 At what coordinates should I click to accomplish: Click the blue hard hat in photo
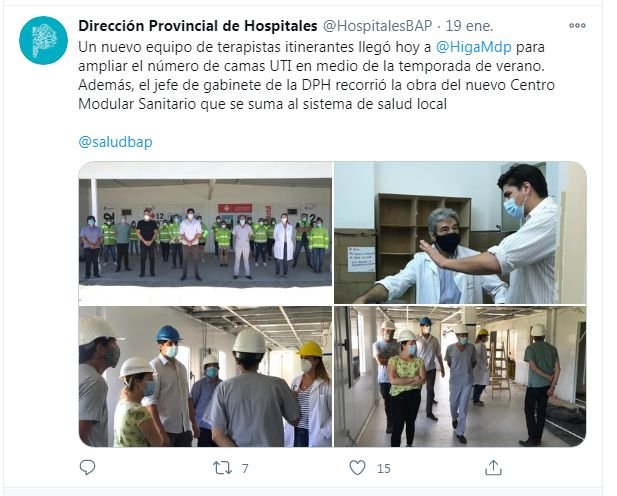click(x=168, y=333)
